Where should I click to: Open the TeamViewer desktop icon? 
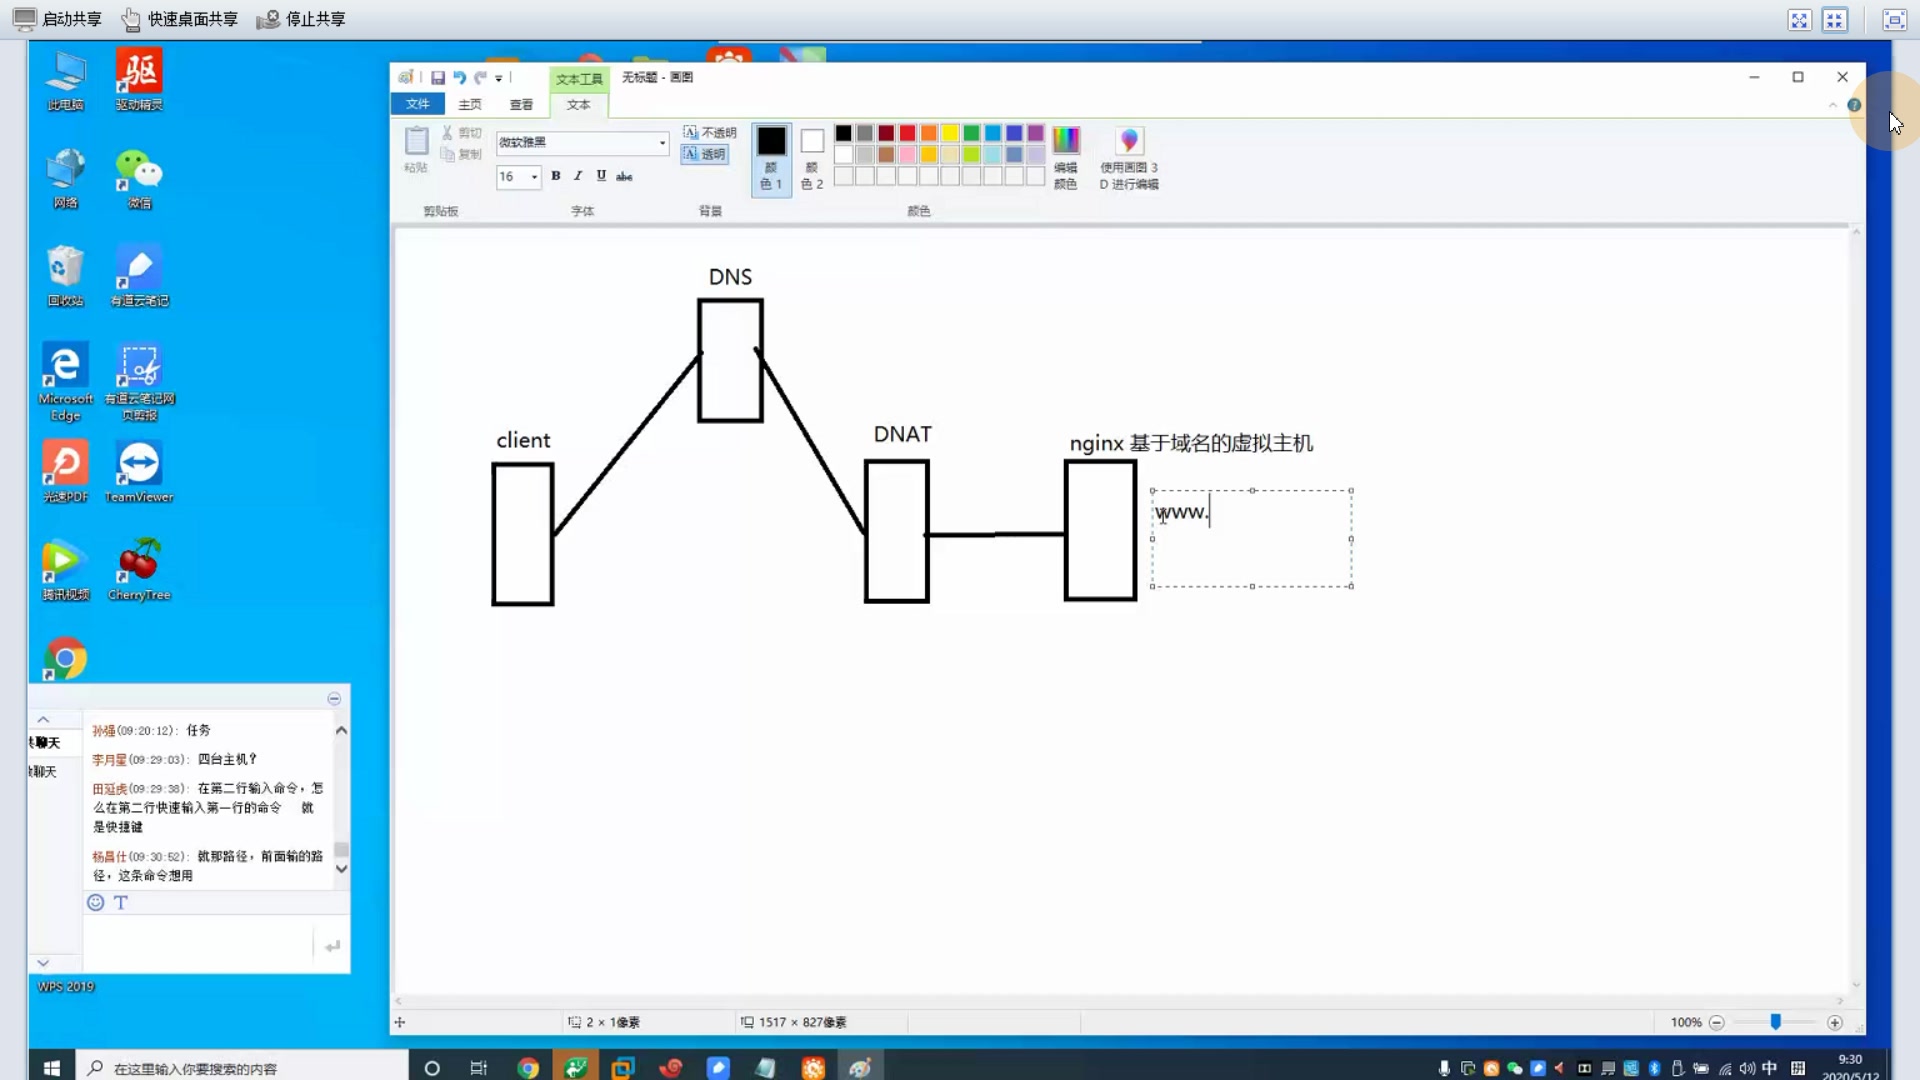click(139, 472)
